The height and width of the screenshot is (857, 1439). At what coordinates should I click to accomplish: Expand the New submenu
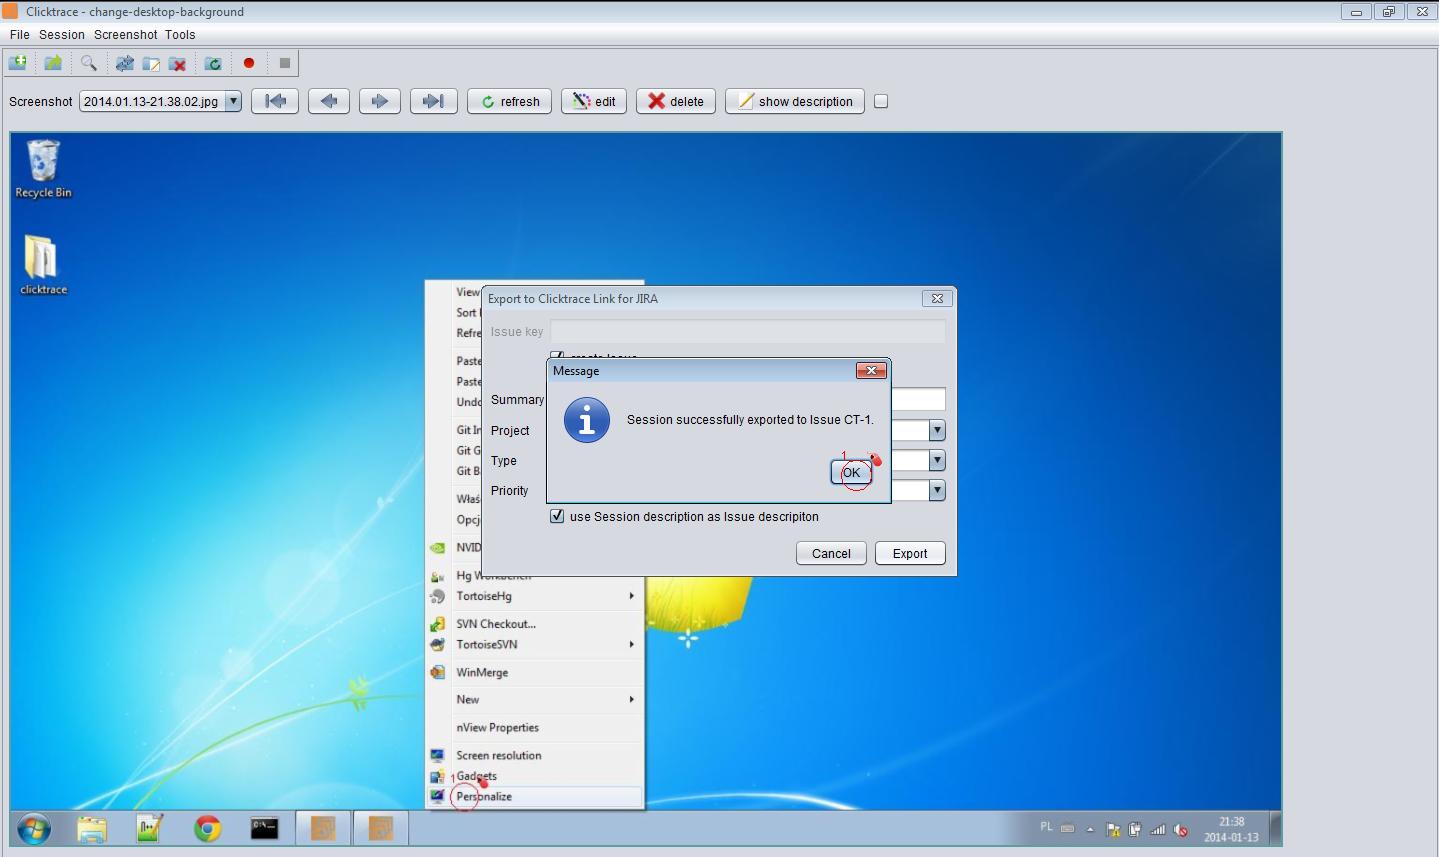point(535,700)
